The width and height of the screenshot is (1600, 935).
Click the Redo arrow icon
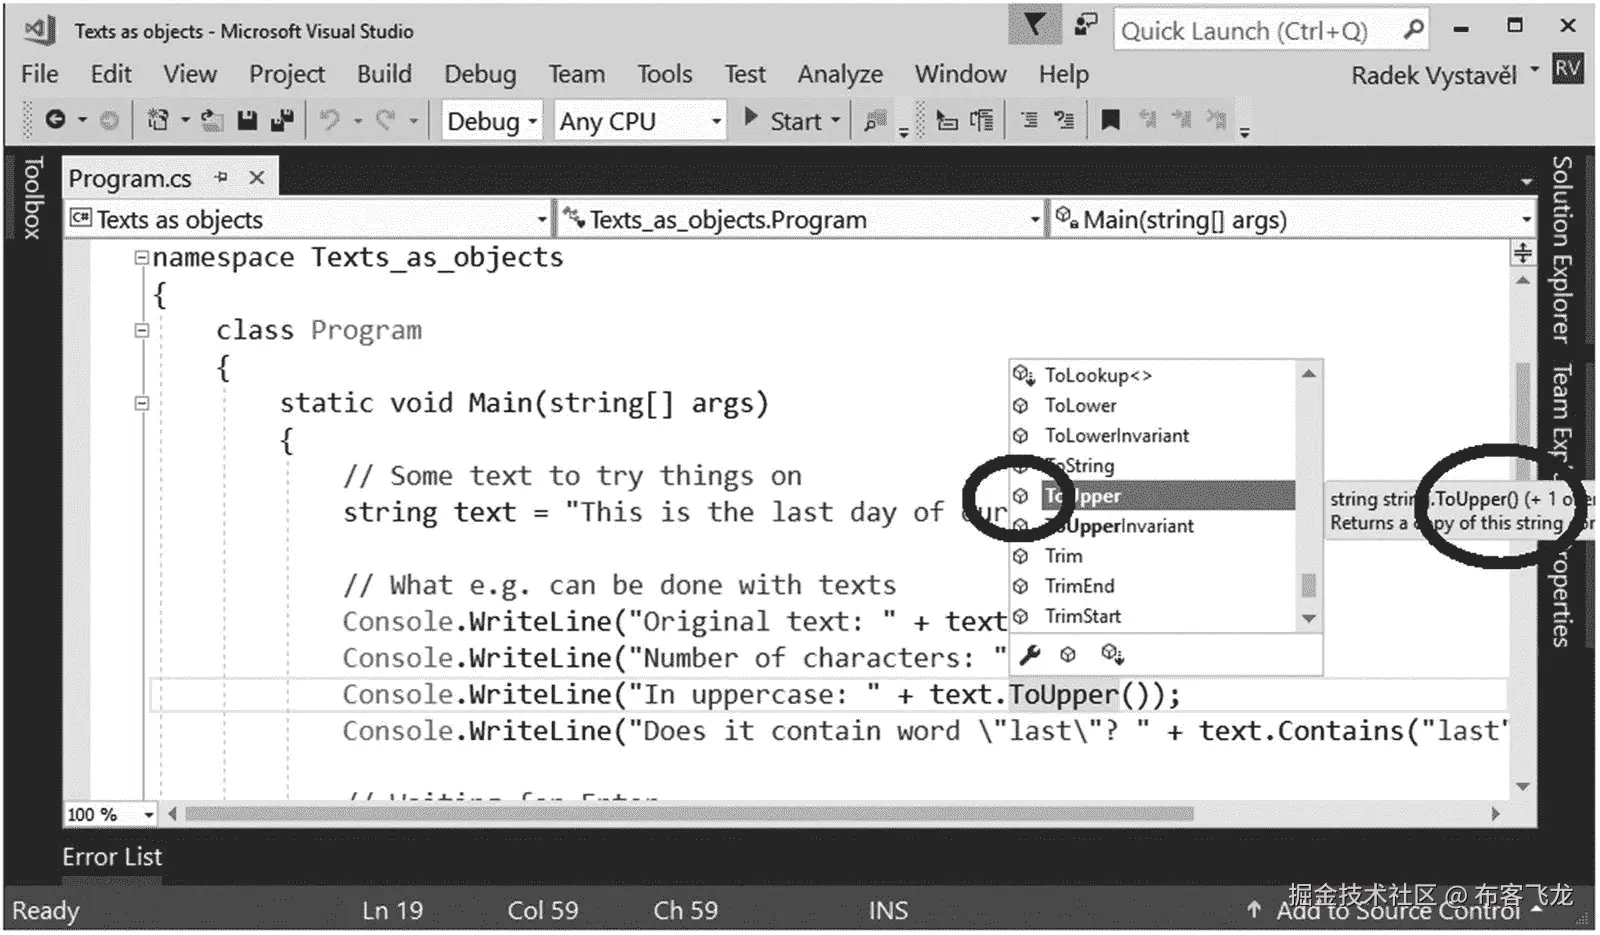click(385, 120)
